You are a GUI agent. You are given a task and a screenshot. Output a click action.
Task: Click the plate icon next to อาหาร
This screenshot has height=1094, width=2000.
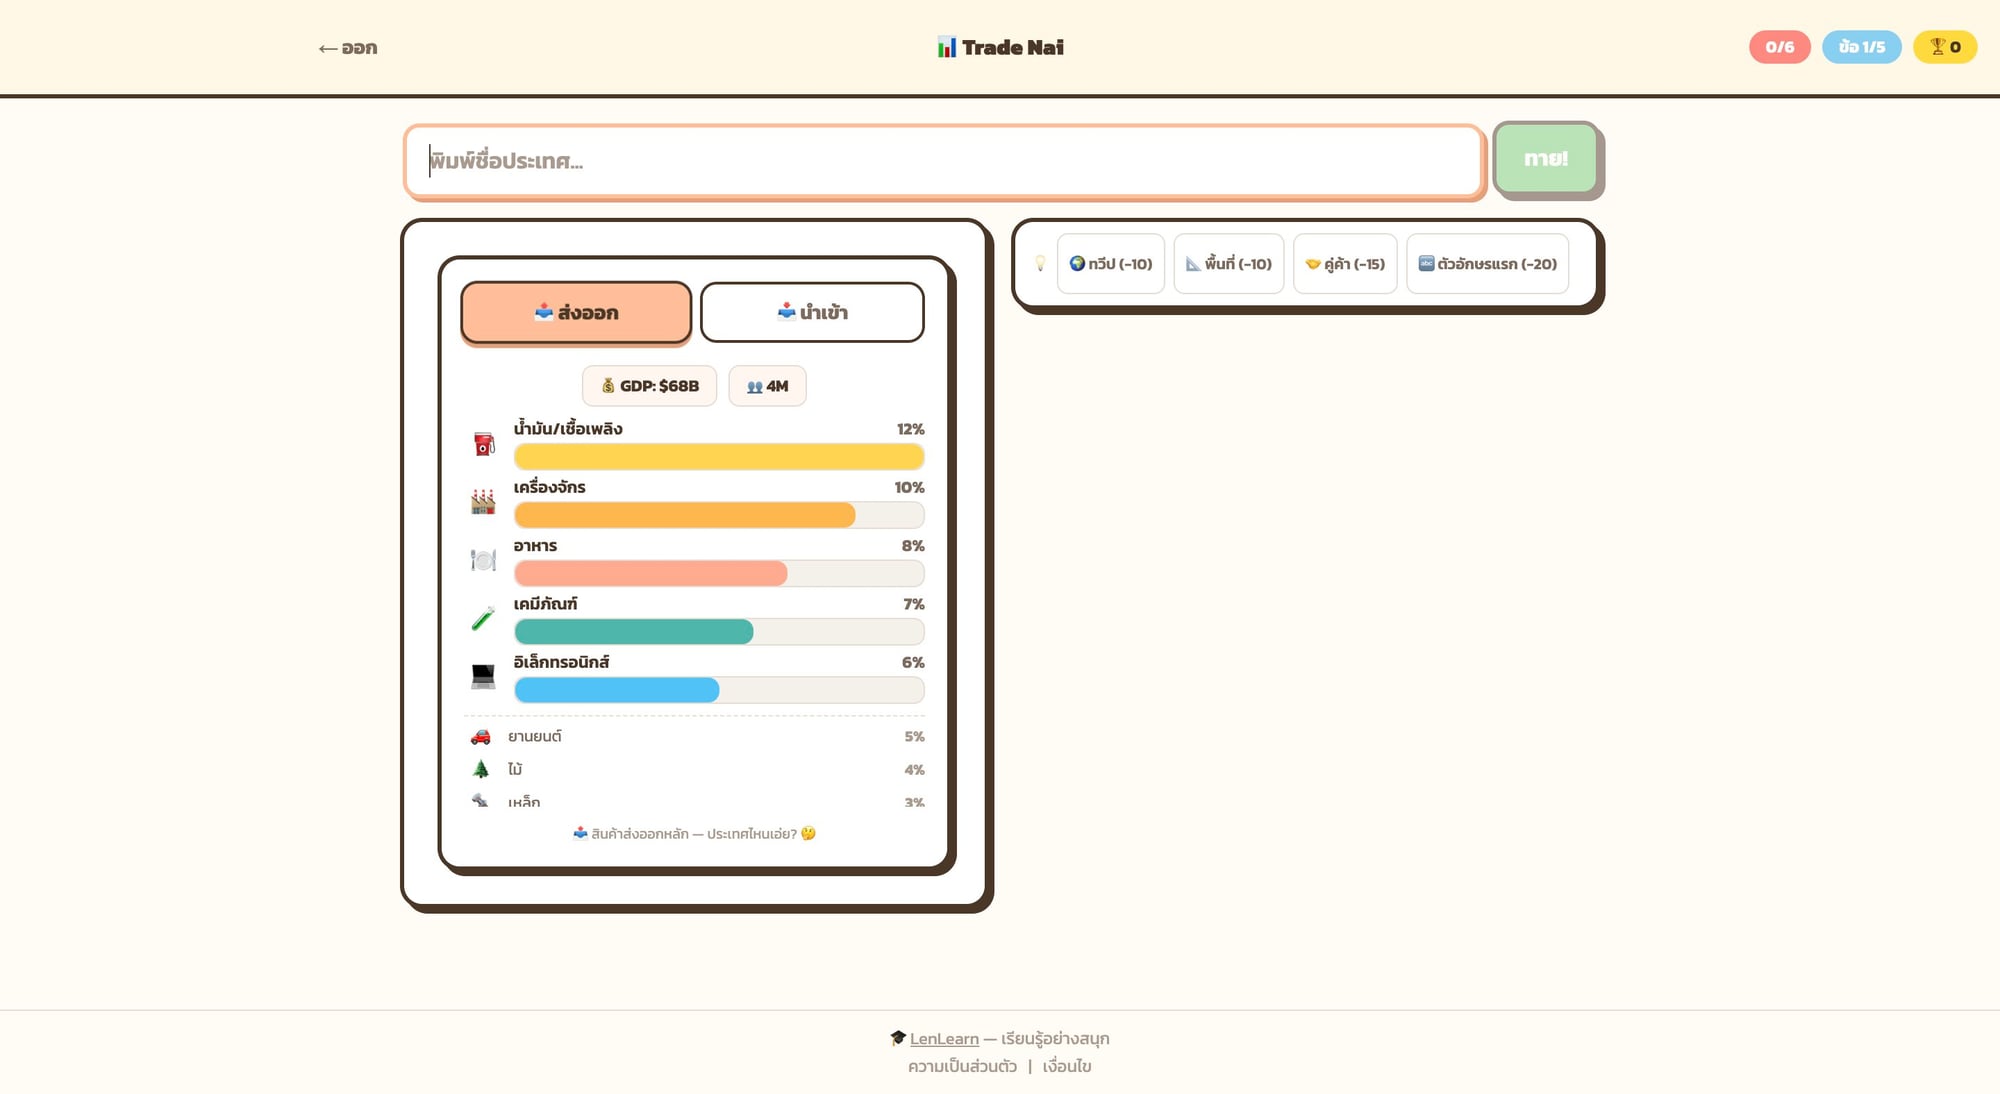(483, 560)
